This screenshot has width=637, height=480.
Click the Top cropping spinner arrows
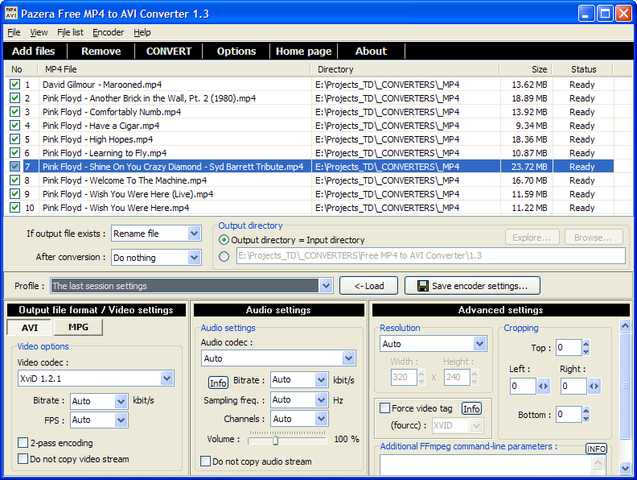[x=586, y=348]
